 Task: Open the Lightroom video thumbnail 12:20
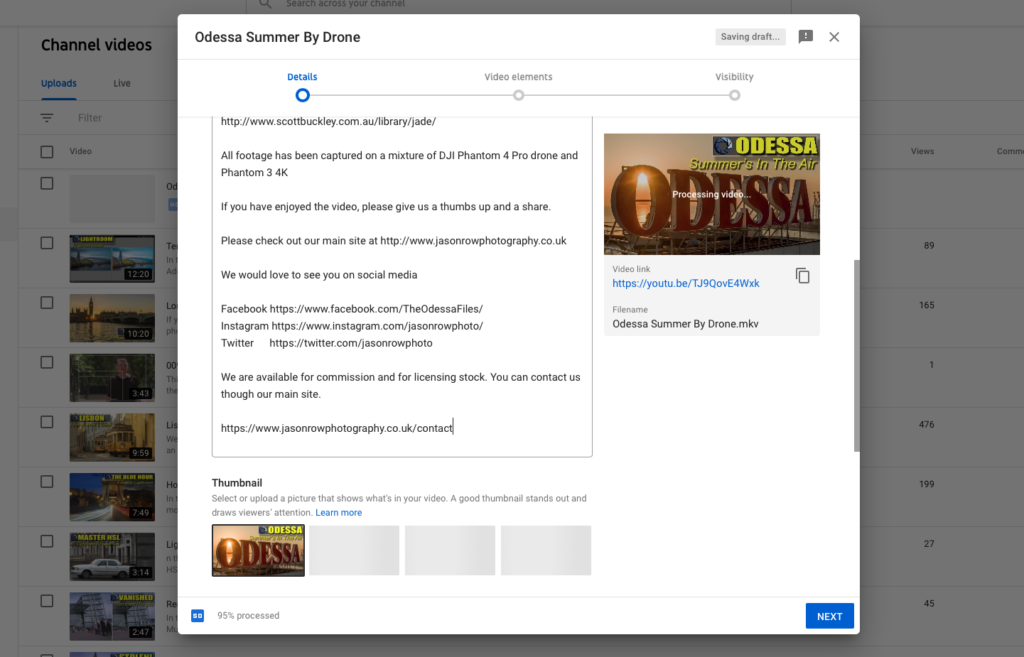[112, 259]
